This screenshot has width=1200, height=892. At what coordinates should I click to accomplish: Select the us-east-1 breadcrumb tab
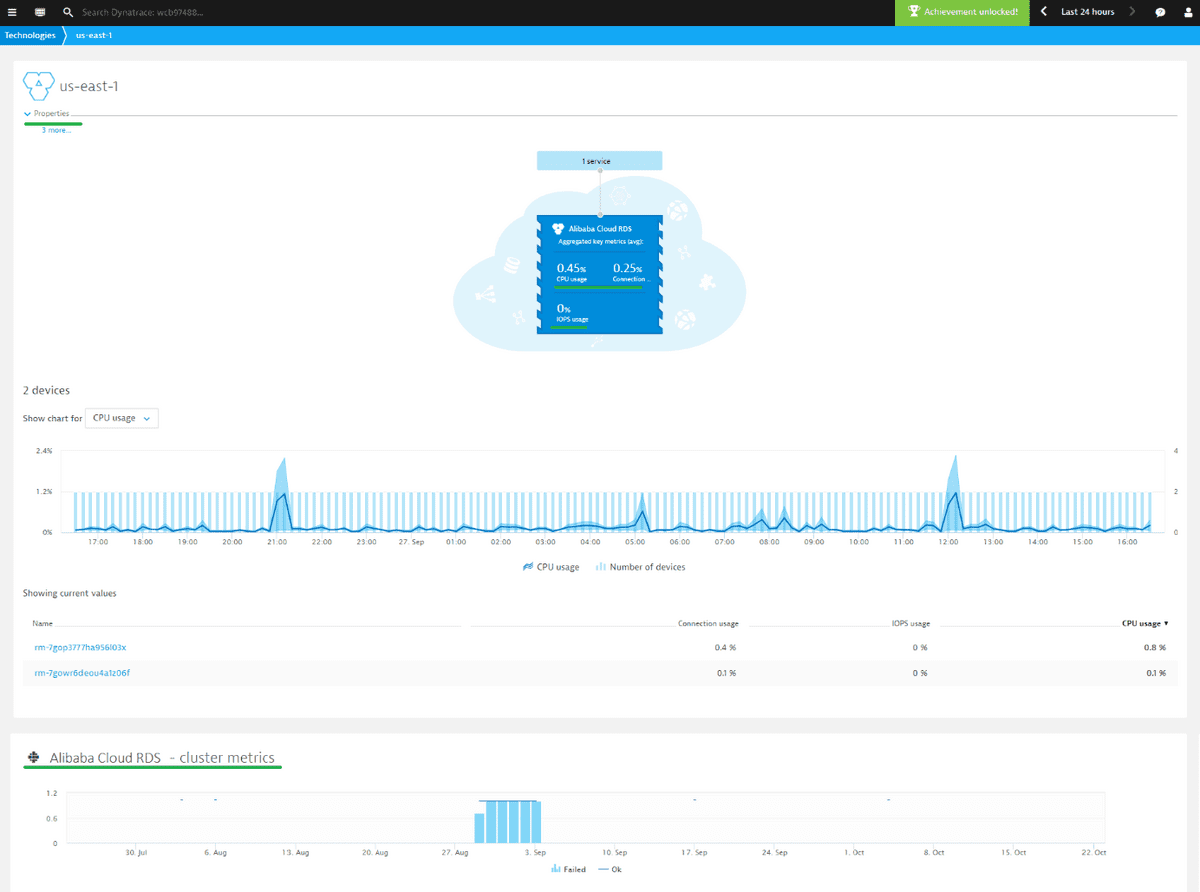94,34
